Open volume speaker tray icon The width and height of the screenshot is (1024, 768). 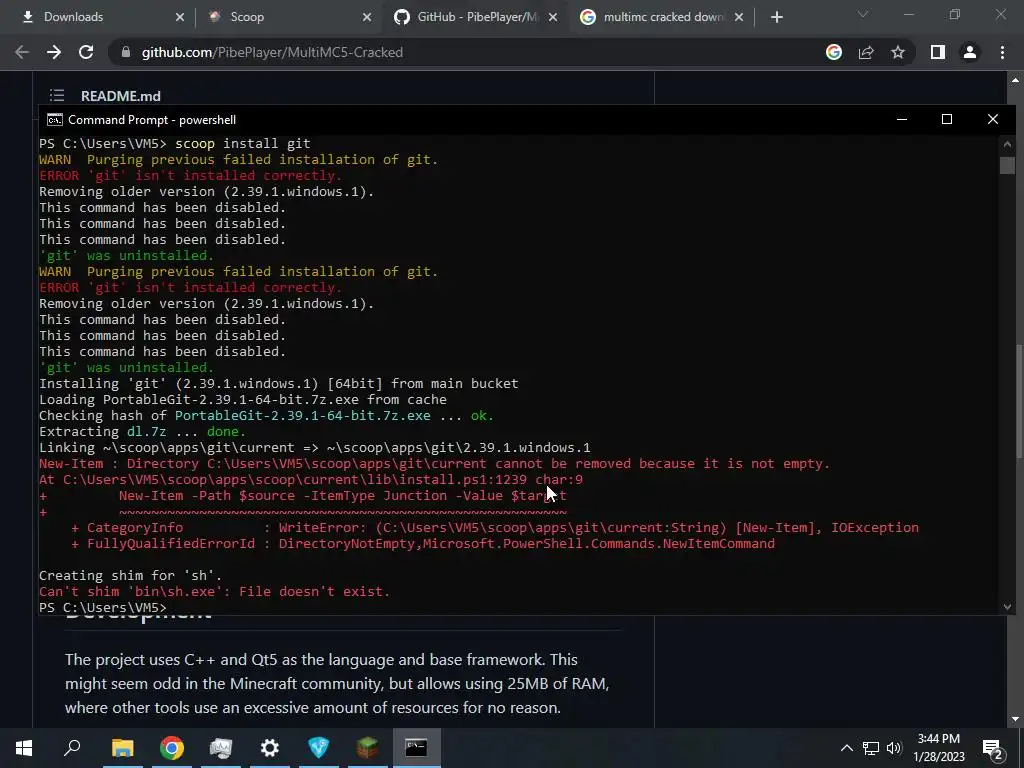pyautogui.click(x=894, y=748)
